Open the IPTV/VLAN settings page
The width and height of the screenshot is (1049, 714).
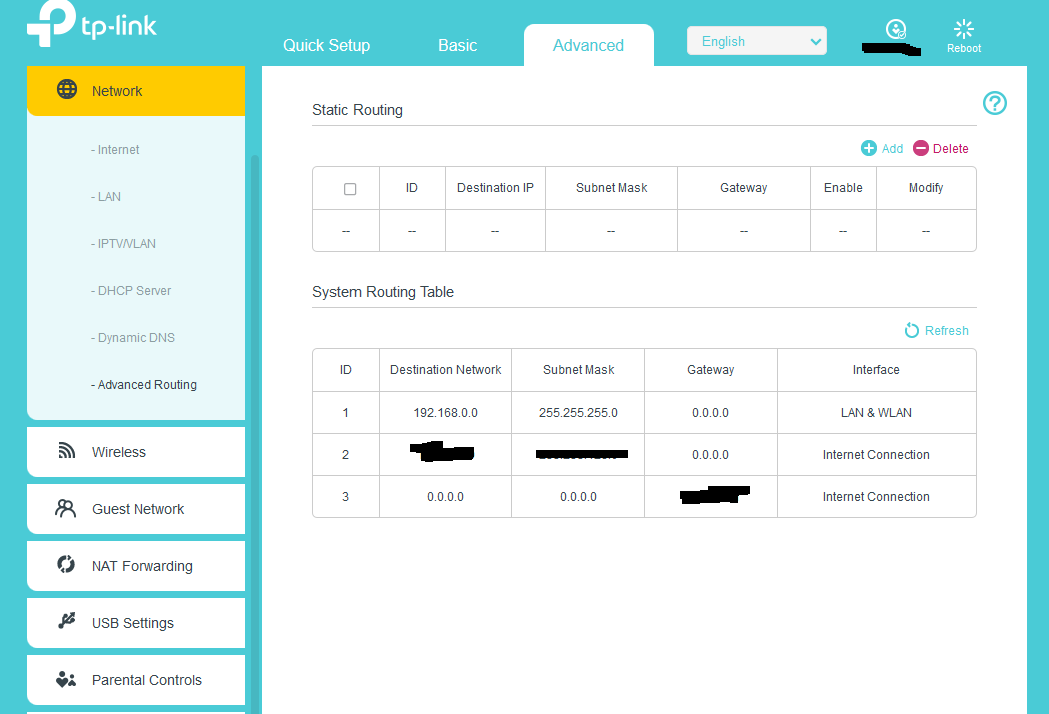[126, 244]
